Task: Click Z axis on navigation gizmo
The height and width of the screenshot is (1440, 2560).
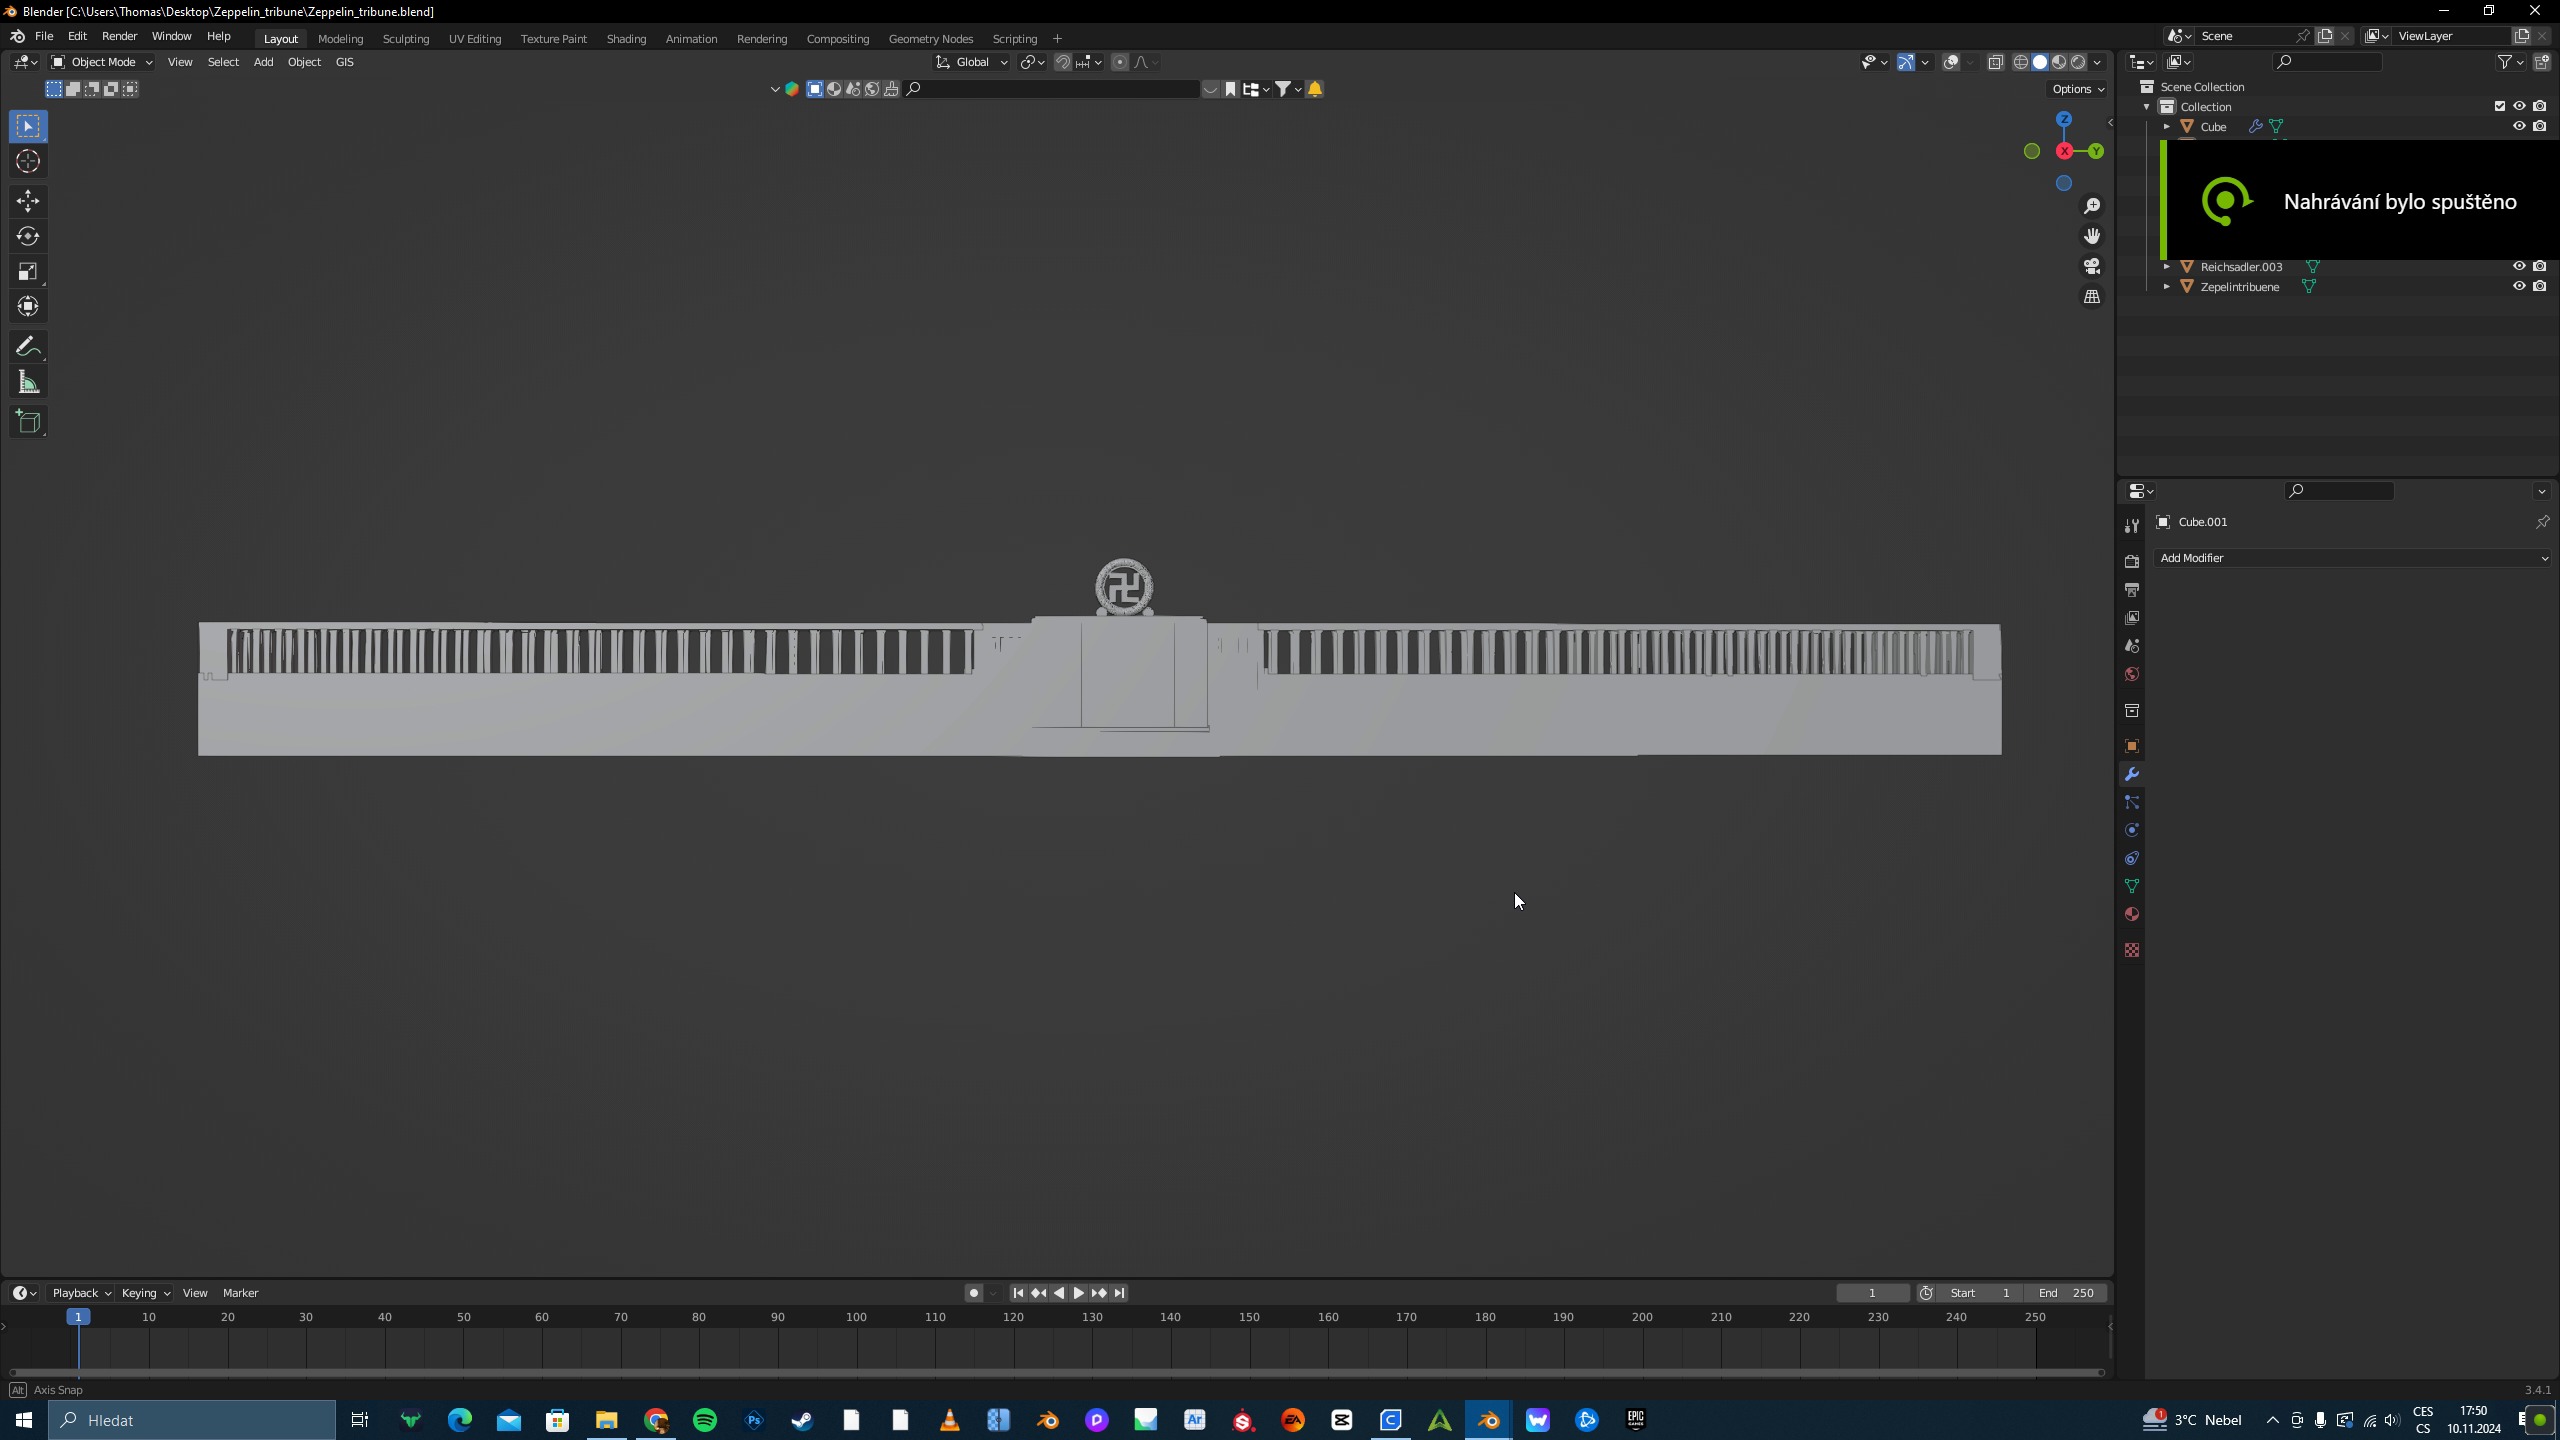Action: click(2064, 119)
